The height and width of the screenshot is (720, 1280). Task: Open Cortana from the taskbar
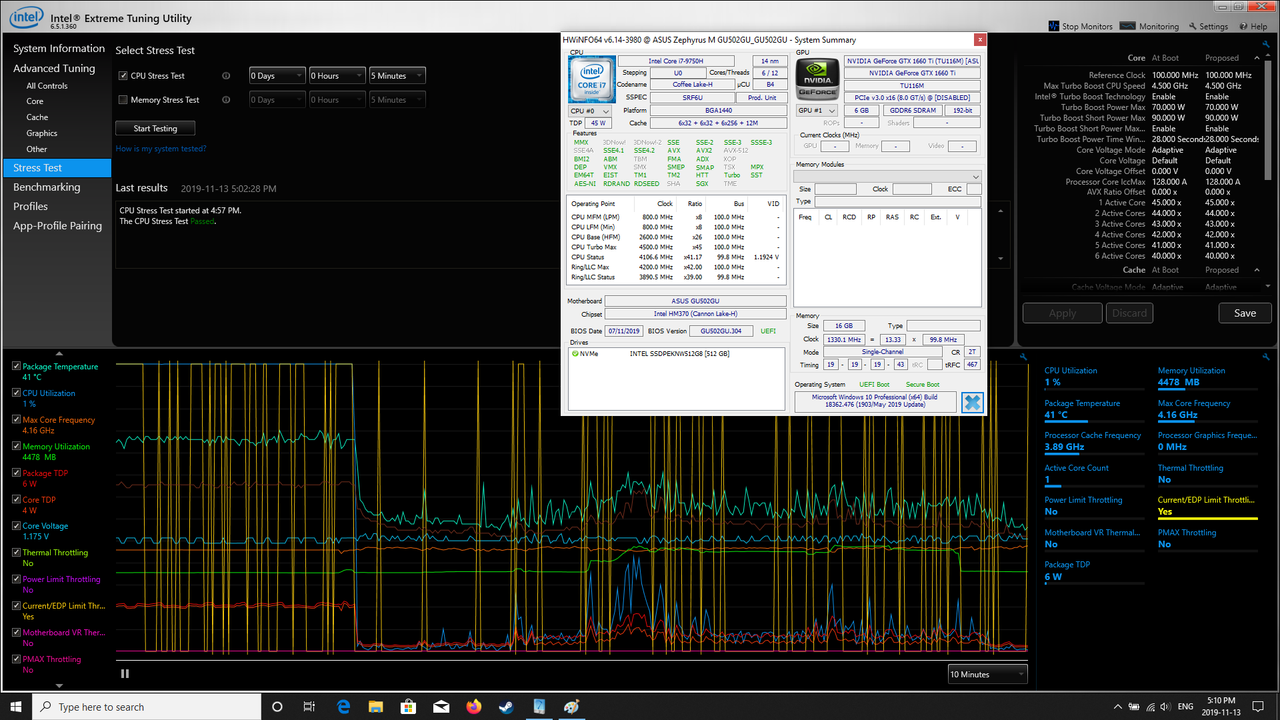pyautogui.click(x=277, y=707)
